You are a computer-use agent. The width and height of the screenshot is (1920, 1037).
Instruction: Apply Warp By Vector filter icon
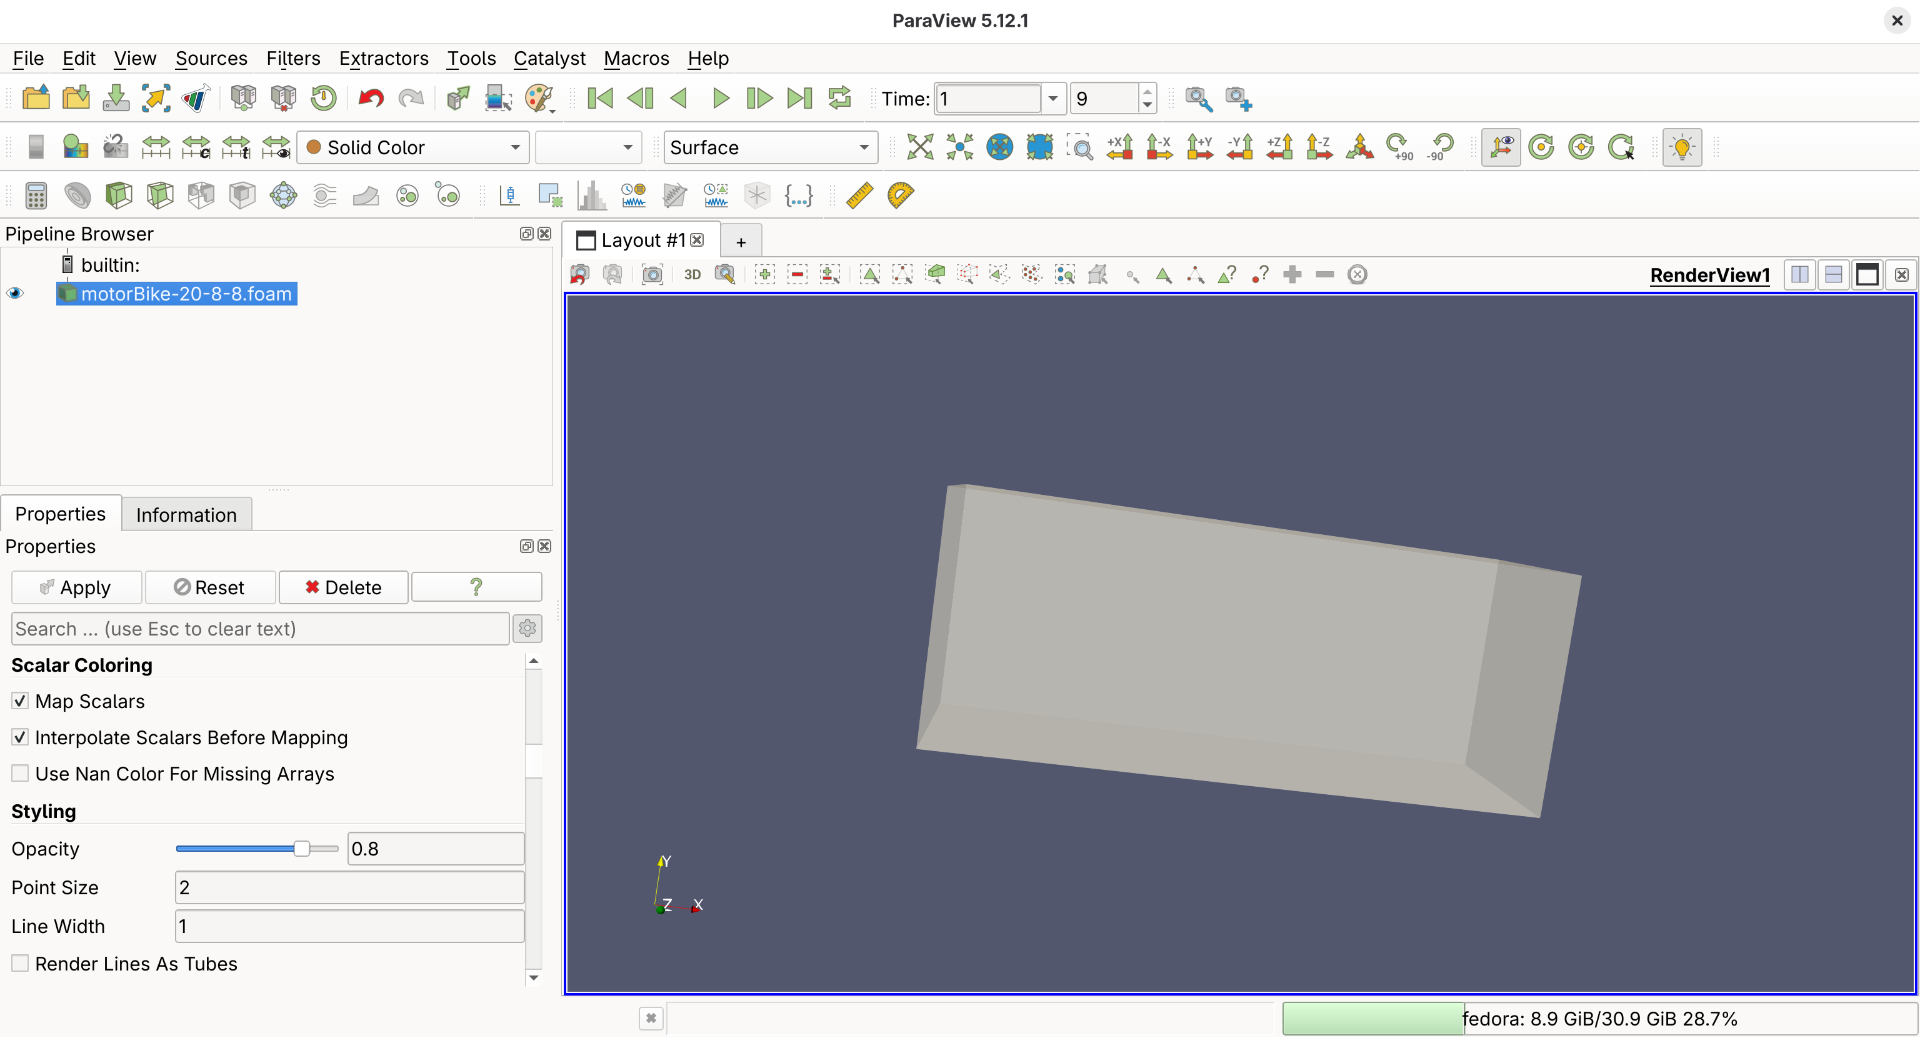[x=366, y=195]
